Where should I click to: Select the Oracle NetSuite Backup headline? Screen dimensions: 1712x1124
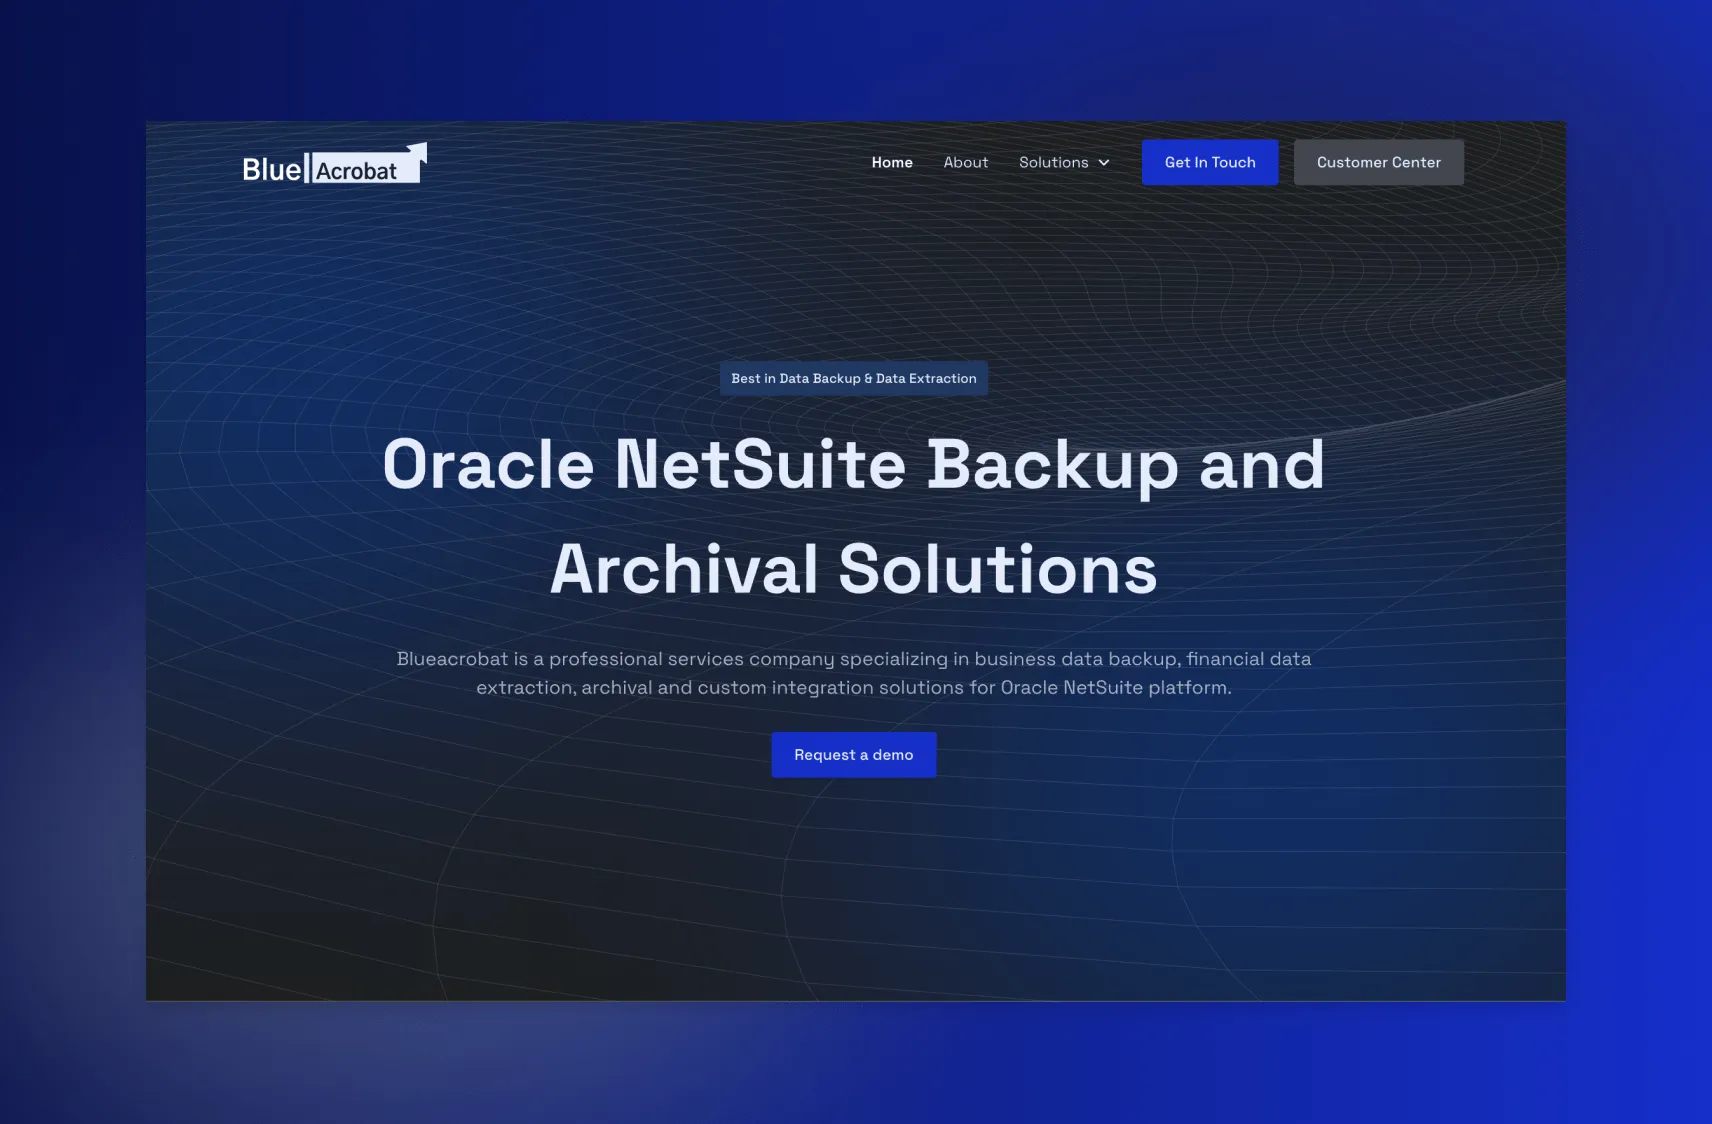point(854,464)
